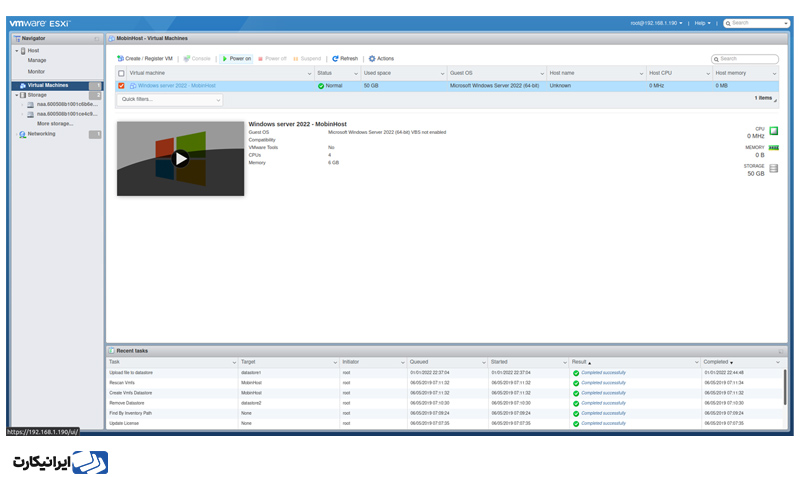Toggle the select-all virtual machines checkbox
This screenshot has width=800, height=477.
(x=121, y=73)
